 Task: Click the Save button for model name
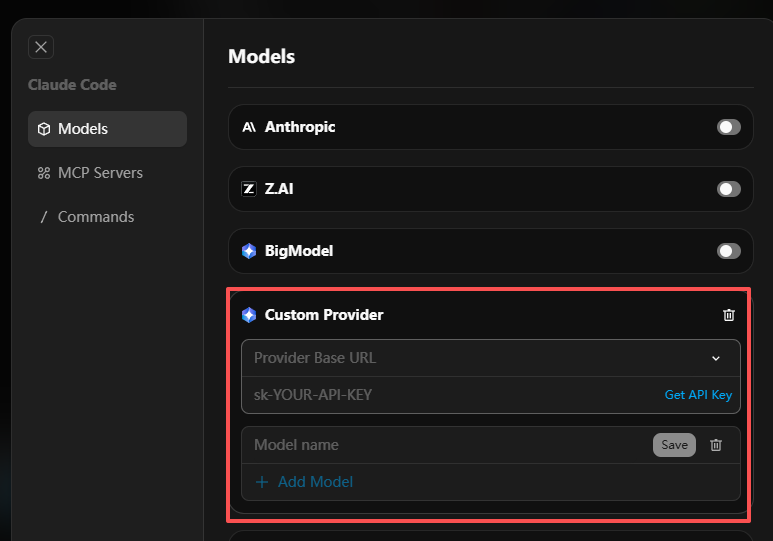click(x=674, y=445)
